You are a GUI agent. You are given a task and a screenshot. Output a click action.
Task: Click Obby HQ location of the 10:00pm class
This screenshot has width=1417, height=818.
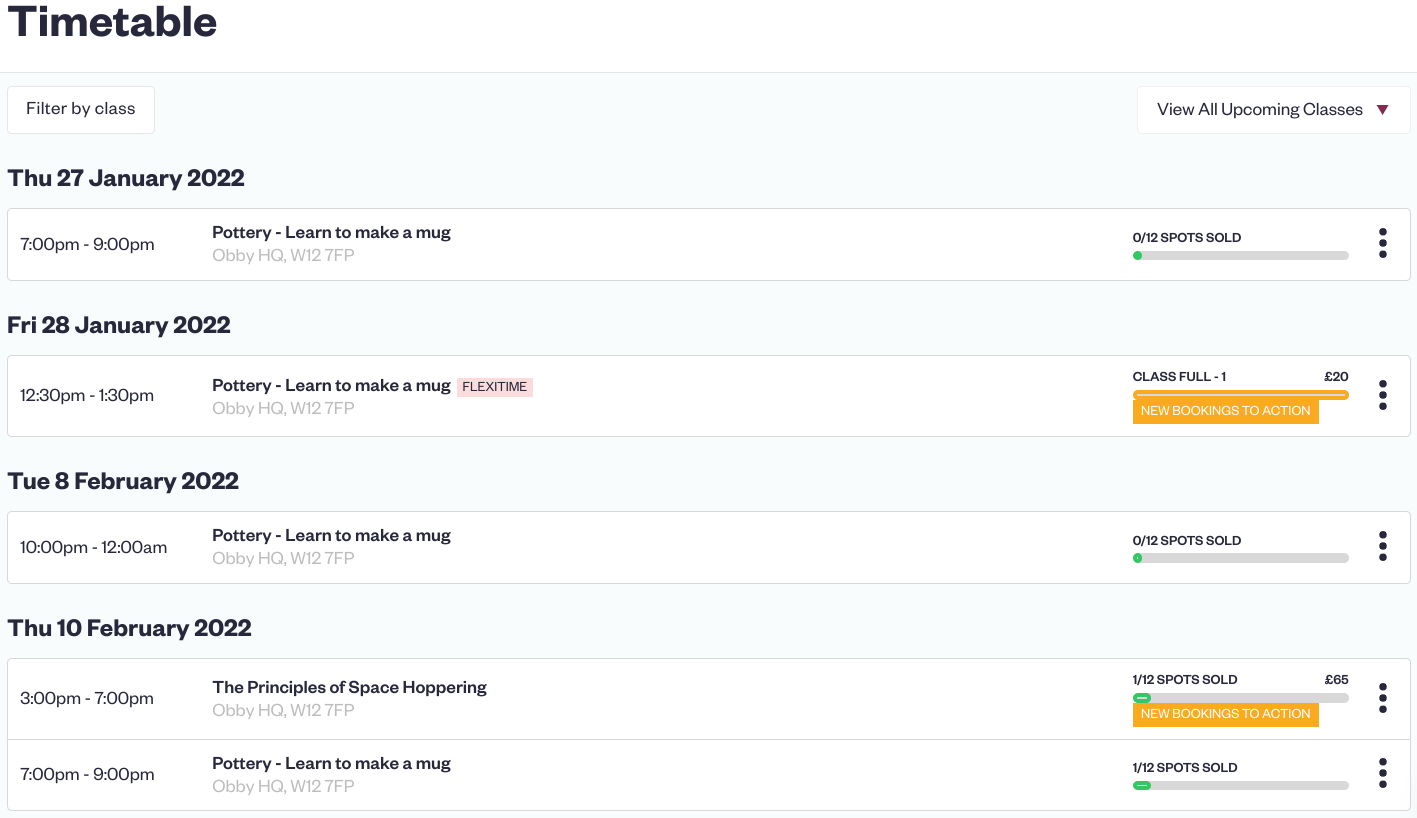pyautogui.click(x=283, y=558)
